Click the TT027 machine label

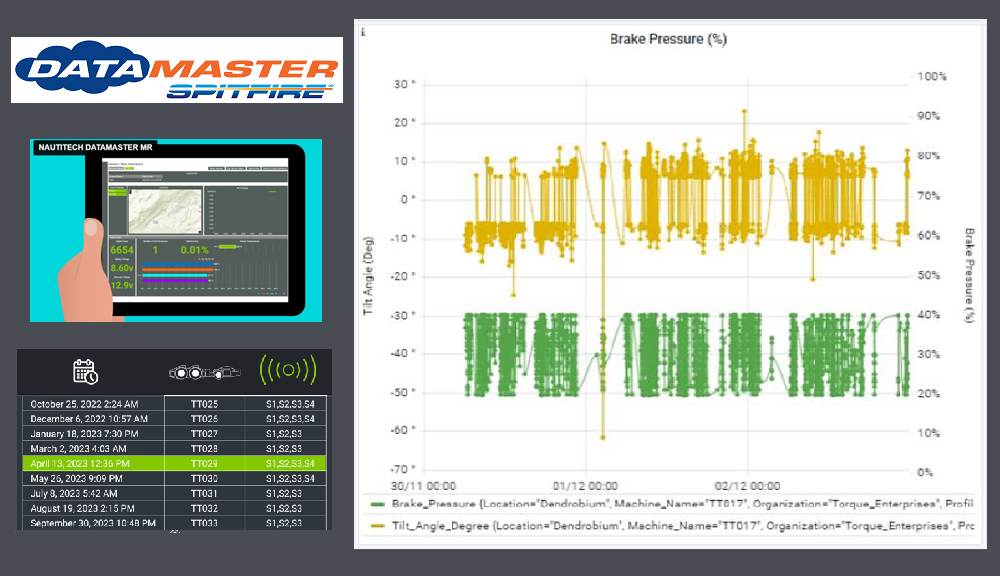click(204, 434)
